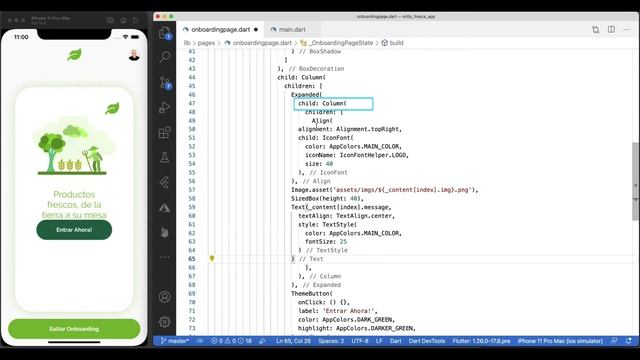The height and width of the screenshot is (360, 640).
Task: Click the Open Changes icon in editor toolbar
Action: coord(596,29)
